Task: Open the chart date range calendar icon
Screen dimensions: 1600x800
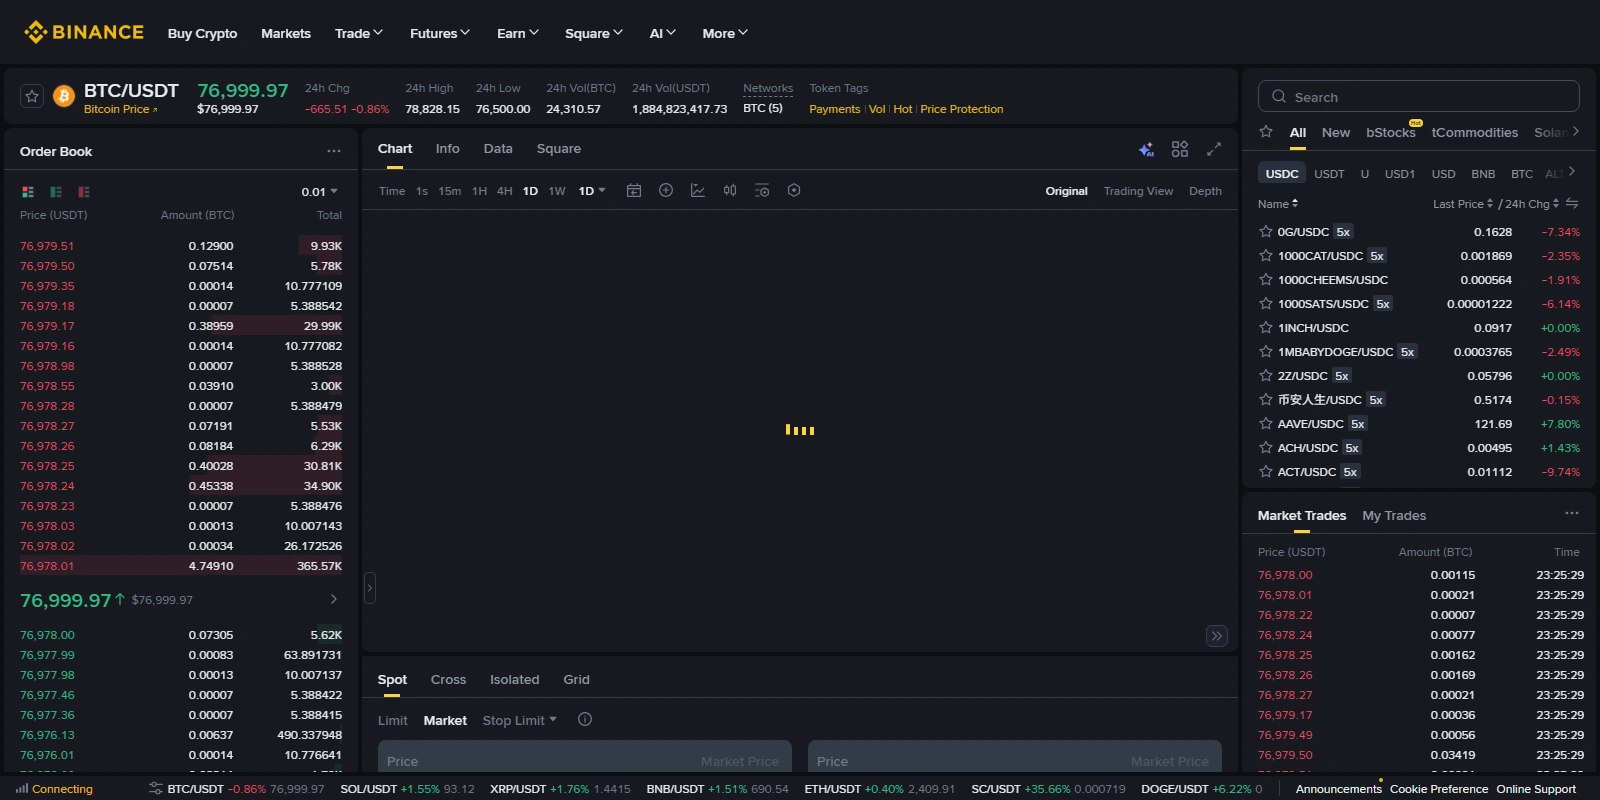Action: (x=634, y=190)
